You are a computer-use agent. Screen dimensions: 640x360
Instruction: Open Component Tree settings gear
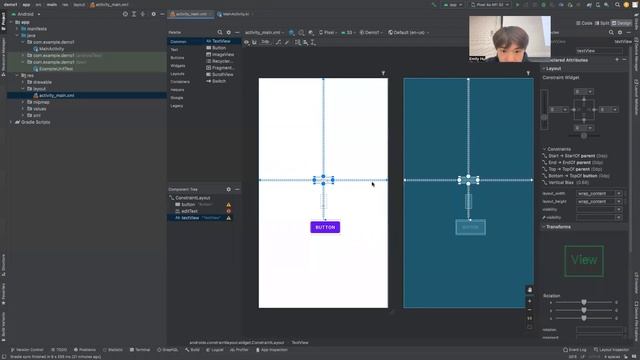[229, 189]
